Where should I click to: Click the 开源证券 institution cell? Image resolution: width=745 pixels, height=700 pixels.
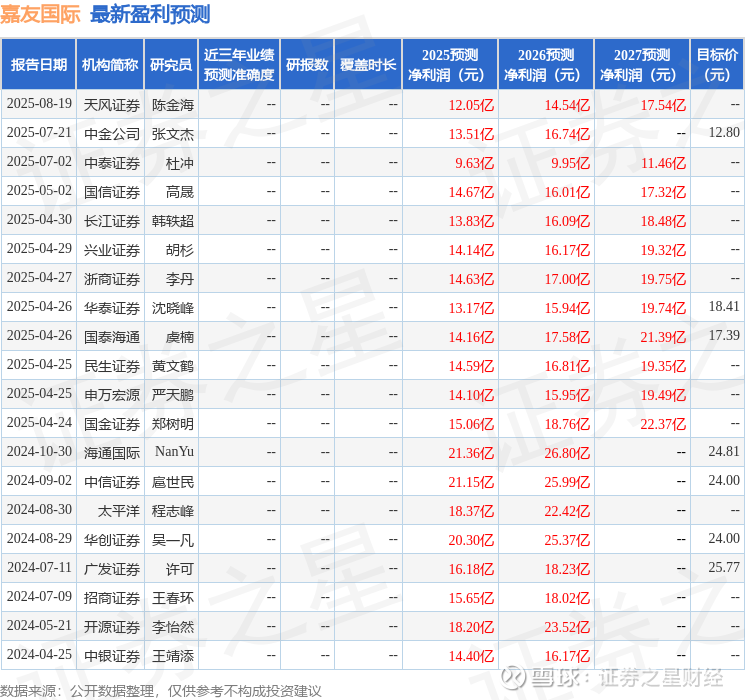click(112, 627)
